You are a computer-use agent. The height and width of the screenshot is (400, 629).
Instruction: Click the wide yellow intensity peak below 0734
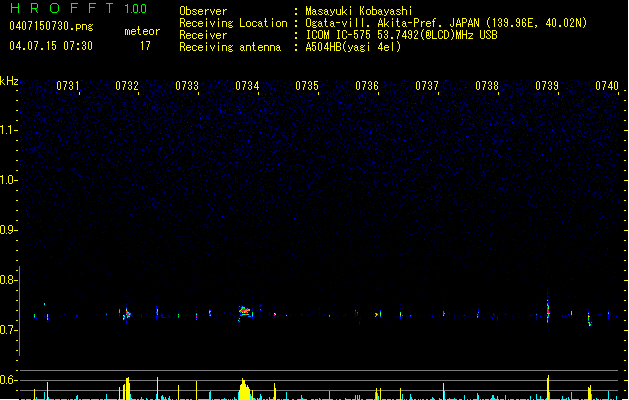point(244,389)
